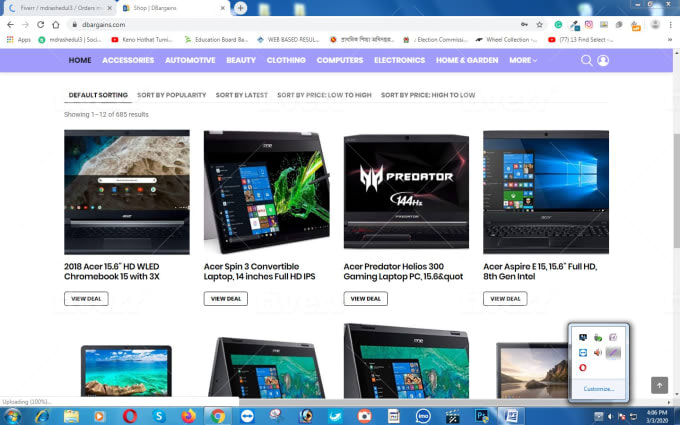
Task: Go to the BEAUTY category
Action: (x=241, y=60)
